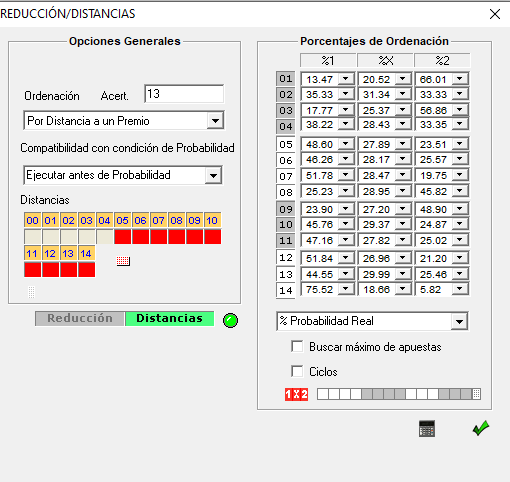510x482 pixels.
Task: Click the red swatch under distance 05
Action: click(123, 237)
